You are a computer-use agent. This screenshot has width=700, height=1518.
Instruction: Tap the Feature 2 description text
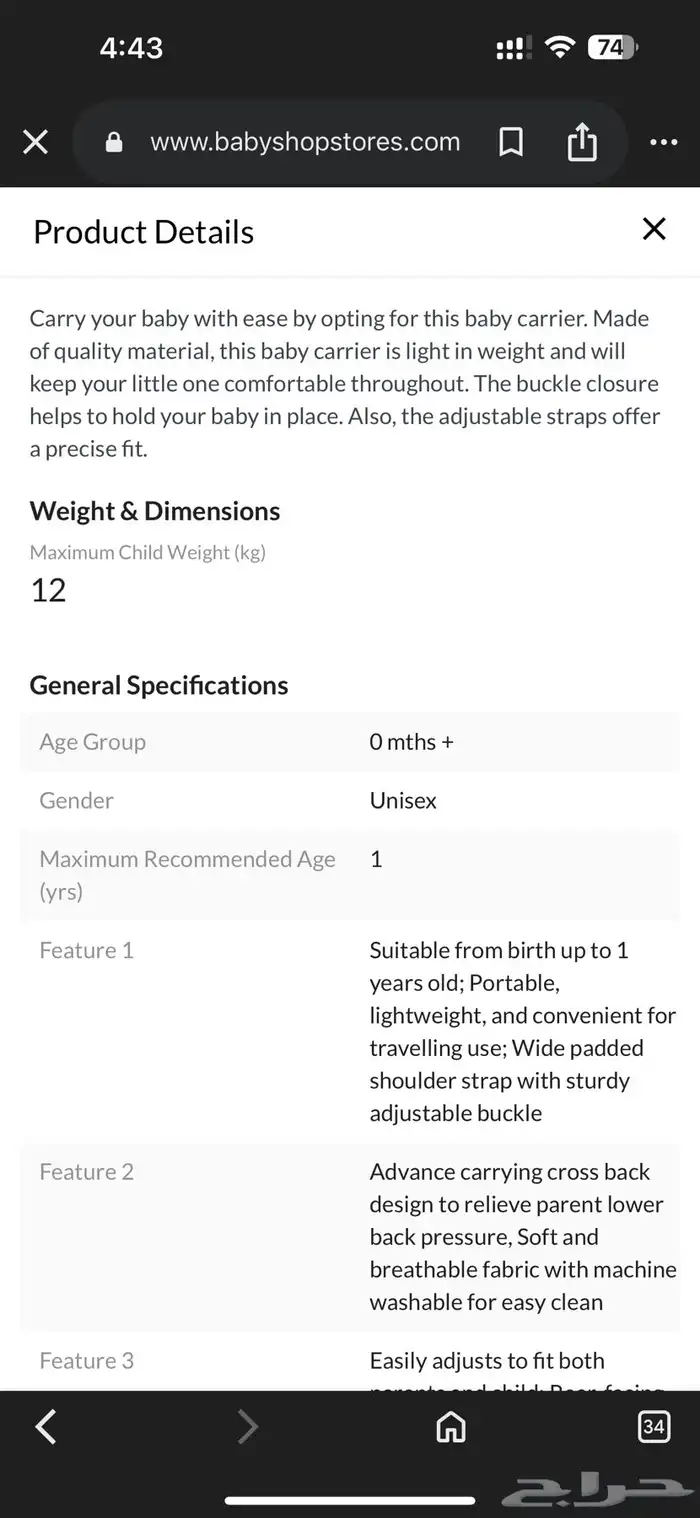click(520, 1236)
